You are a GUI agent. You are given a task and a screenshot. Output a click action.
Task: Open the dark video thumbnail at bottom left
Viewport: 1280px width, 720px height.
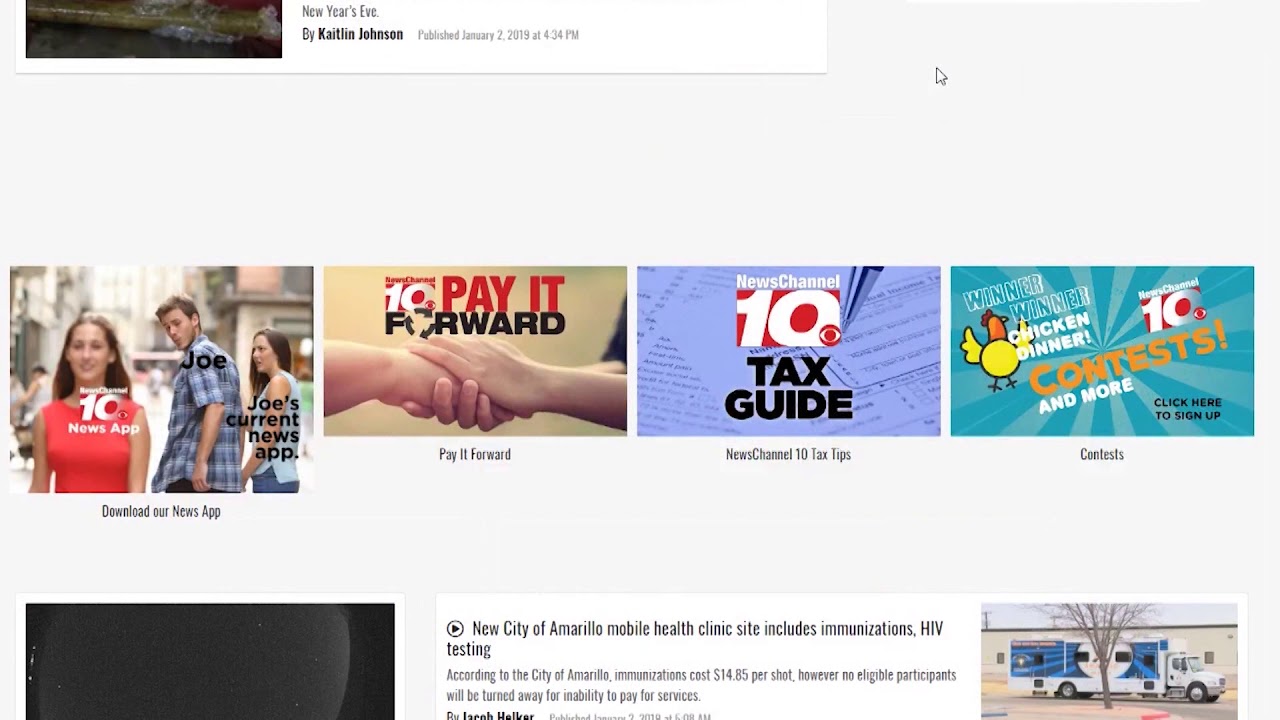point(210,661)
